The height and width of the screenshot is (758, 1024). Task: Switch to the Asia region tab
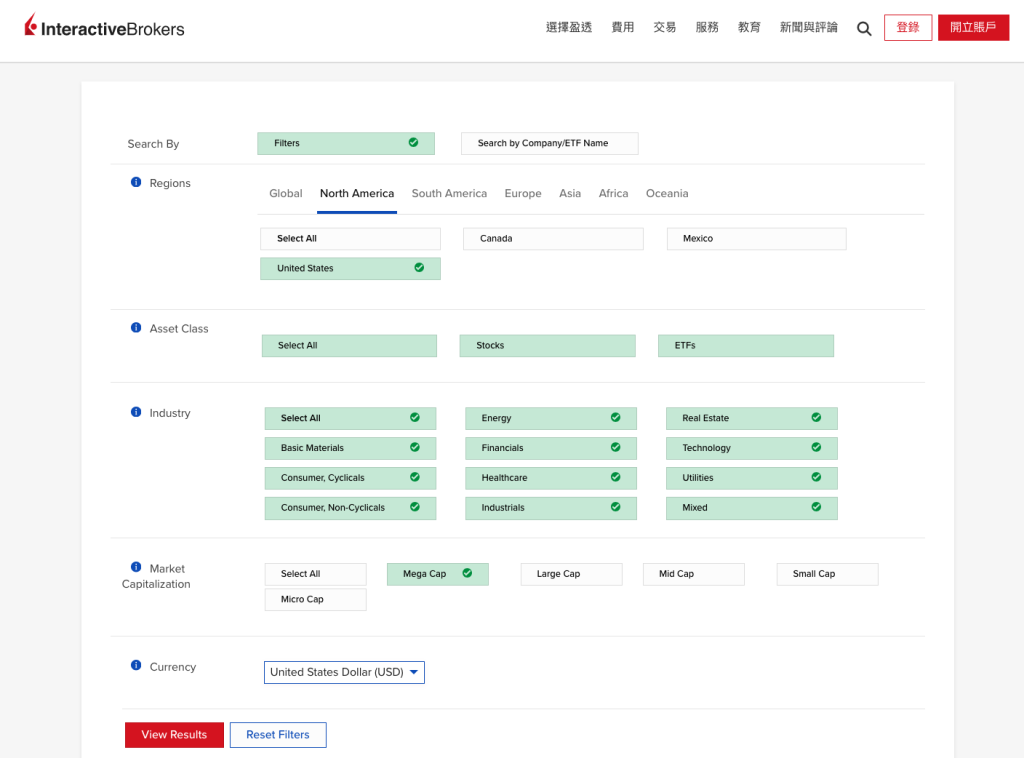click(570, 194)
